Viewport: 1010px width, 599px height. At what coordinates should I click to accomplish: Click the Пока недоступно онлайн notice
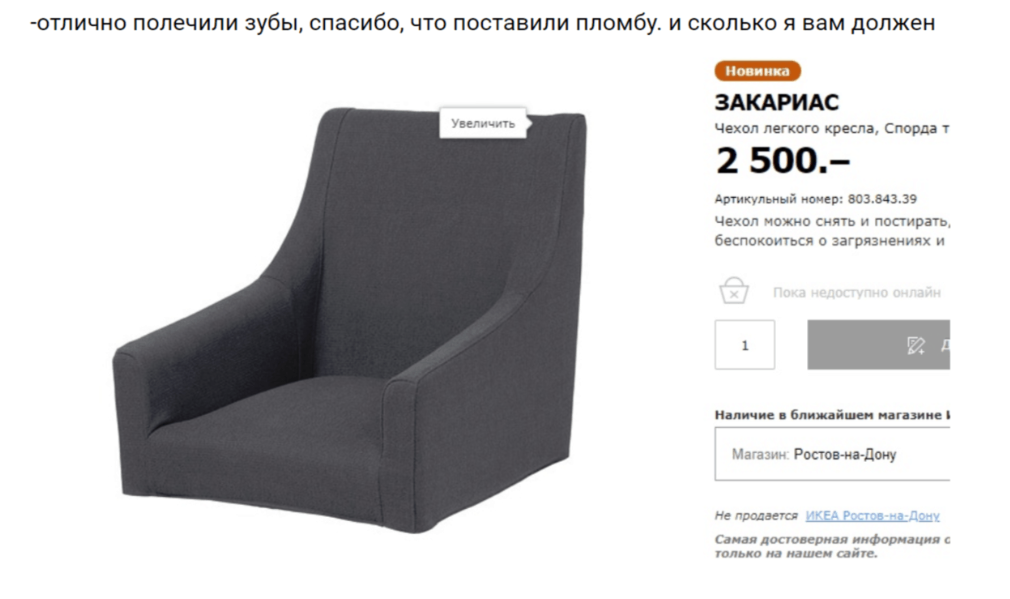(x=857, y=292)
